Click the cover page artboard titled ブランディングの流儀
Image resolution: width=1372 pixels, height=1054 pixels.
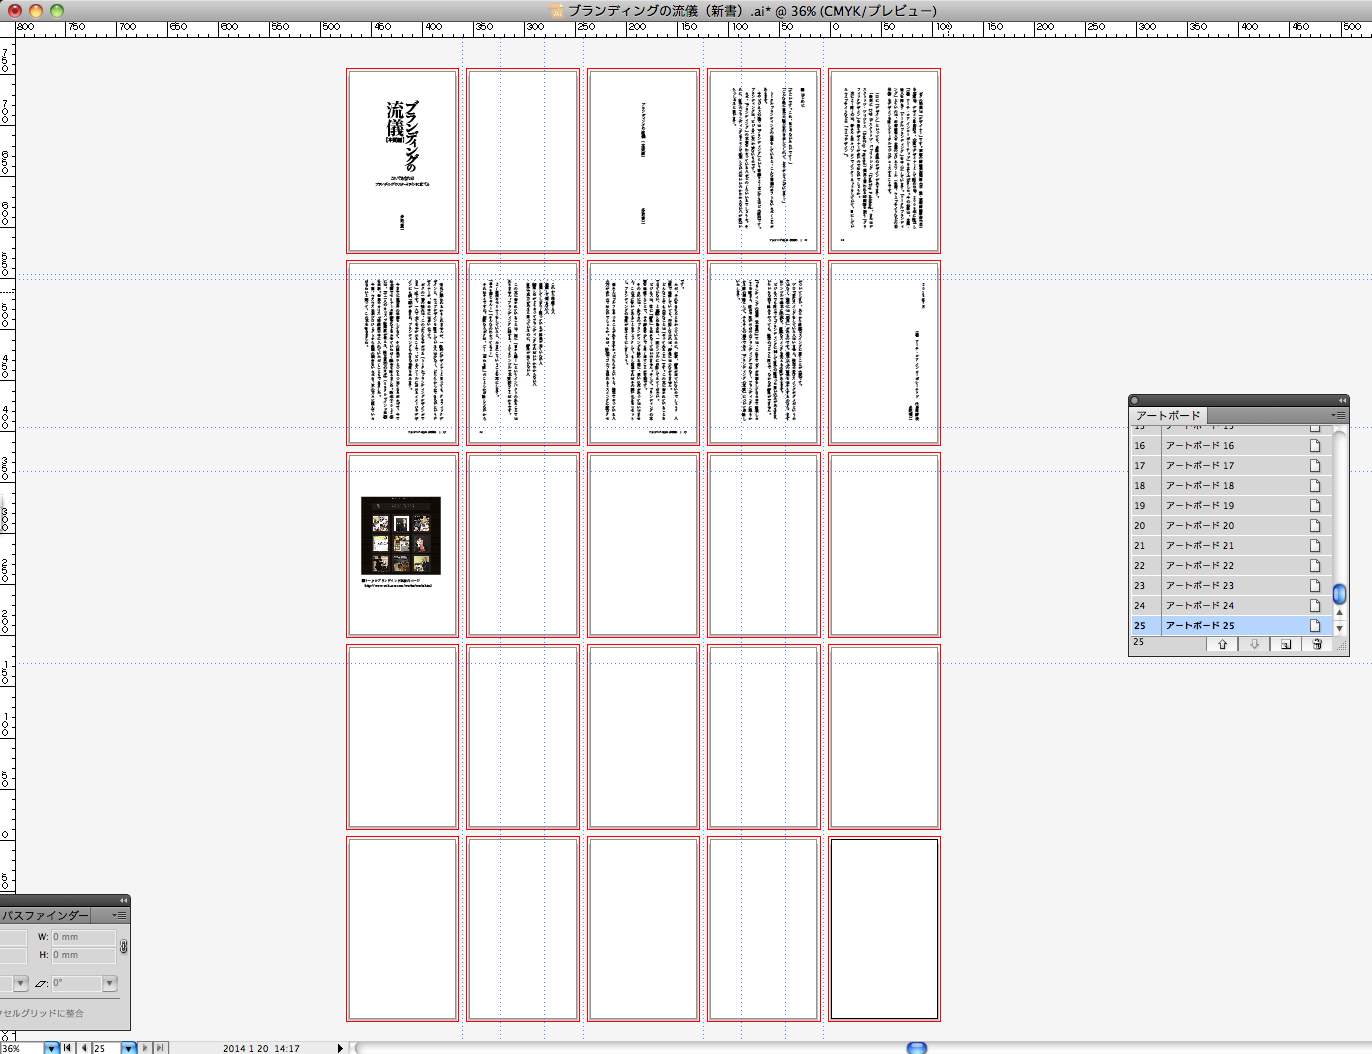pos(402,161)
